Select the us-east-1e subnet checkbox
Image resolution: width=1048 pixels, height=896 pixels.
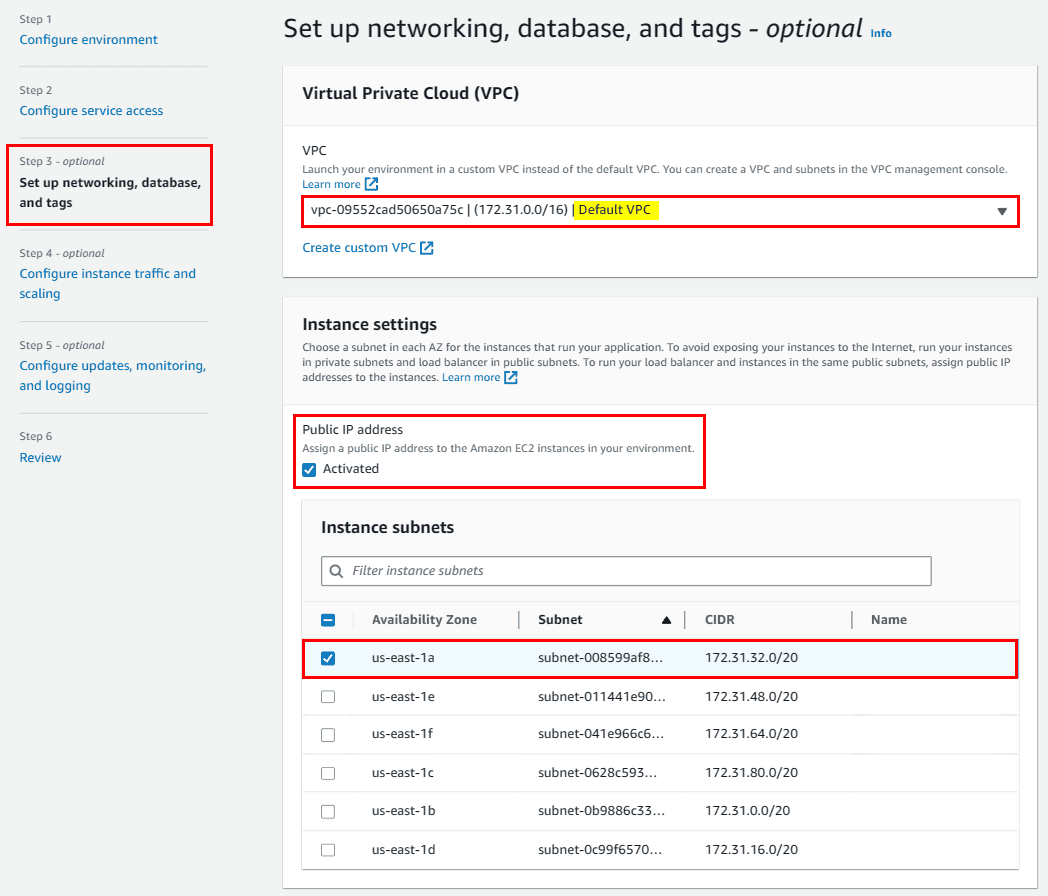(x=328, y=697)
